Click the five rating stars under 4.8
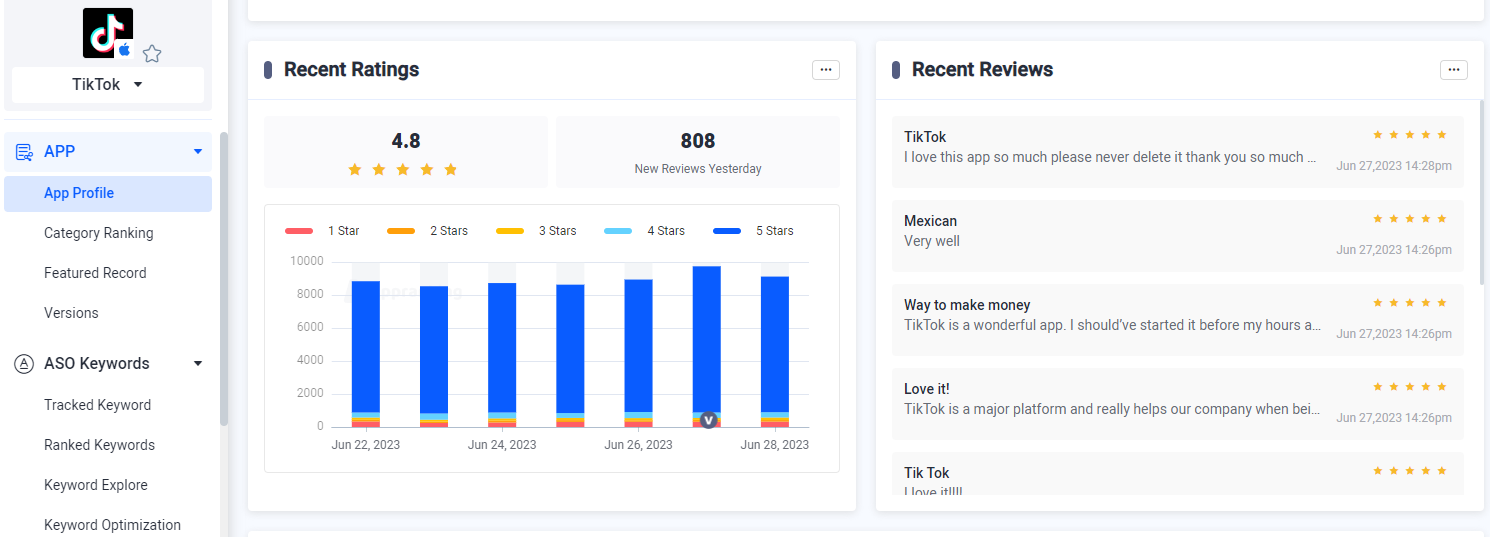This screenshot has height=537, width=1490. click(x=402, y=170)
